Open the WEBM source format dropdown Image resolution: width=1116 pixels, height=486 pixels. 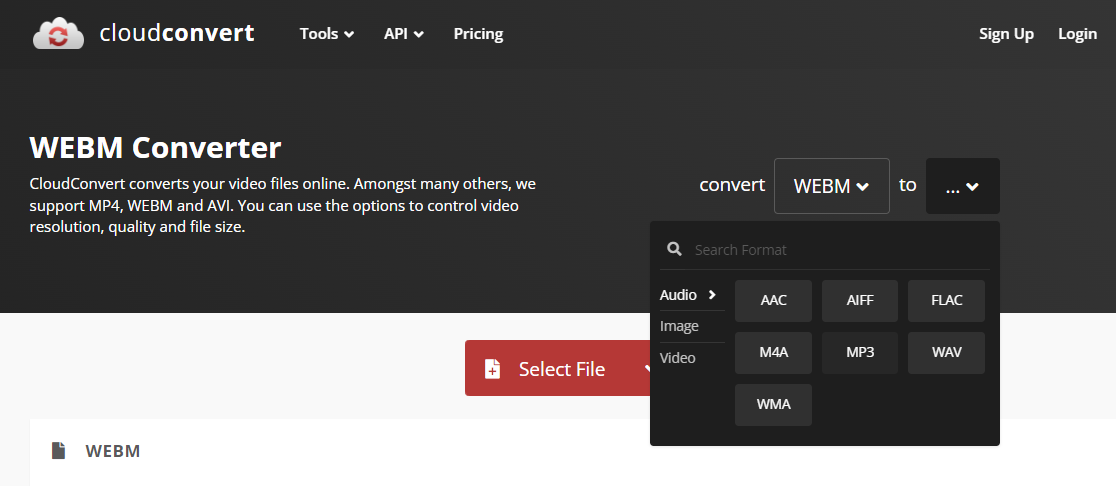(x=831, y=186)
